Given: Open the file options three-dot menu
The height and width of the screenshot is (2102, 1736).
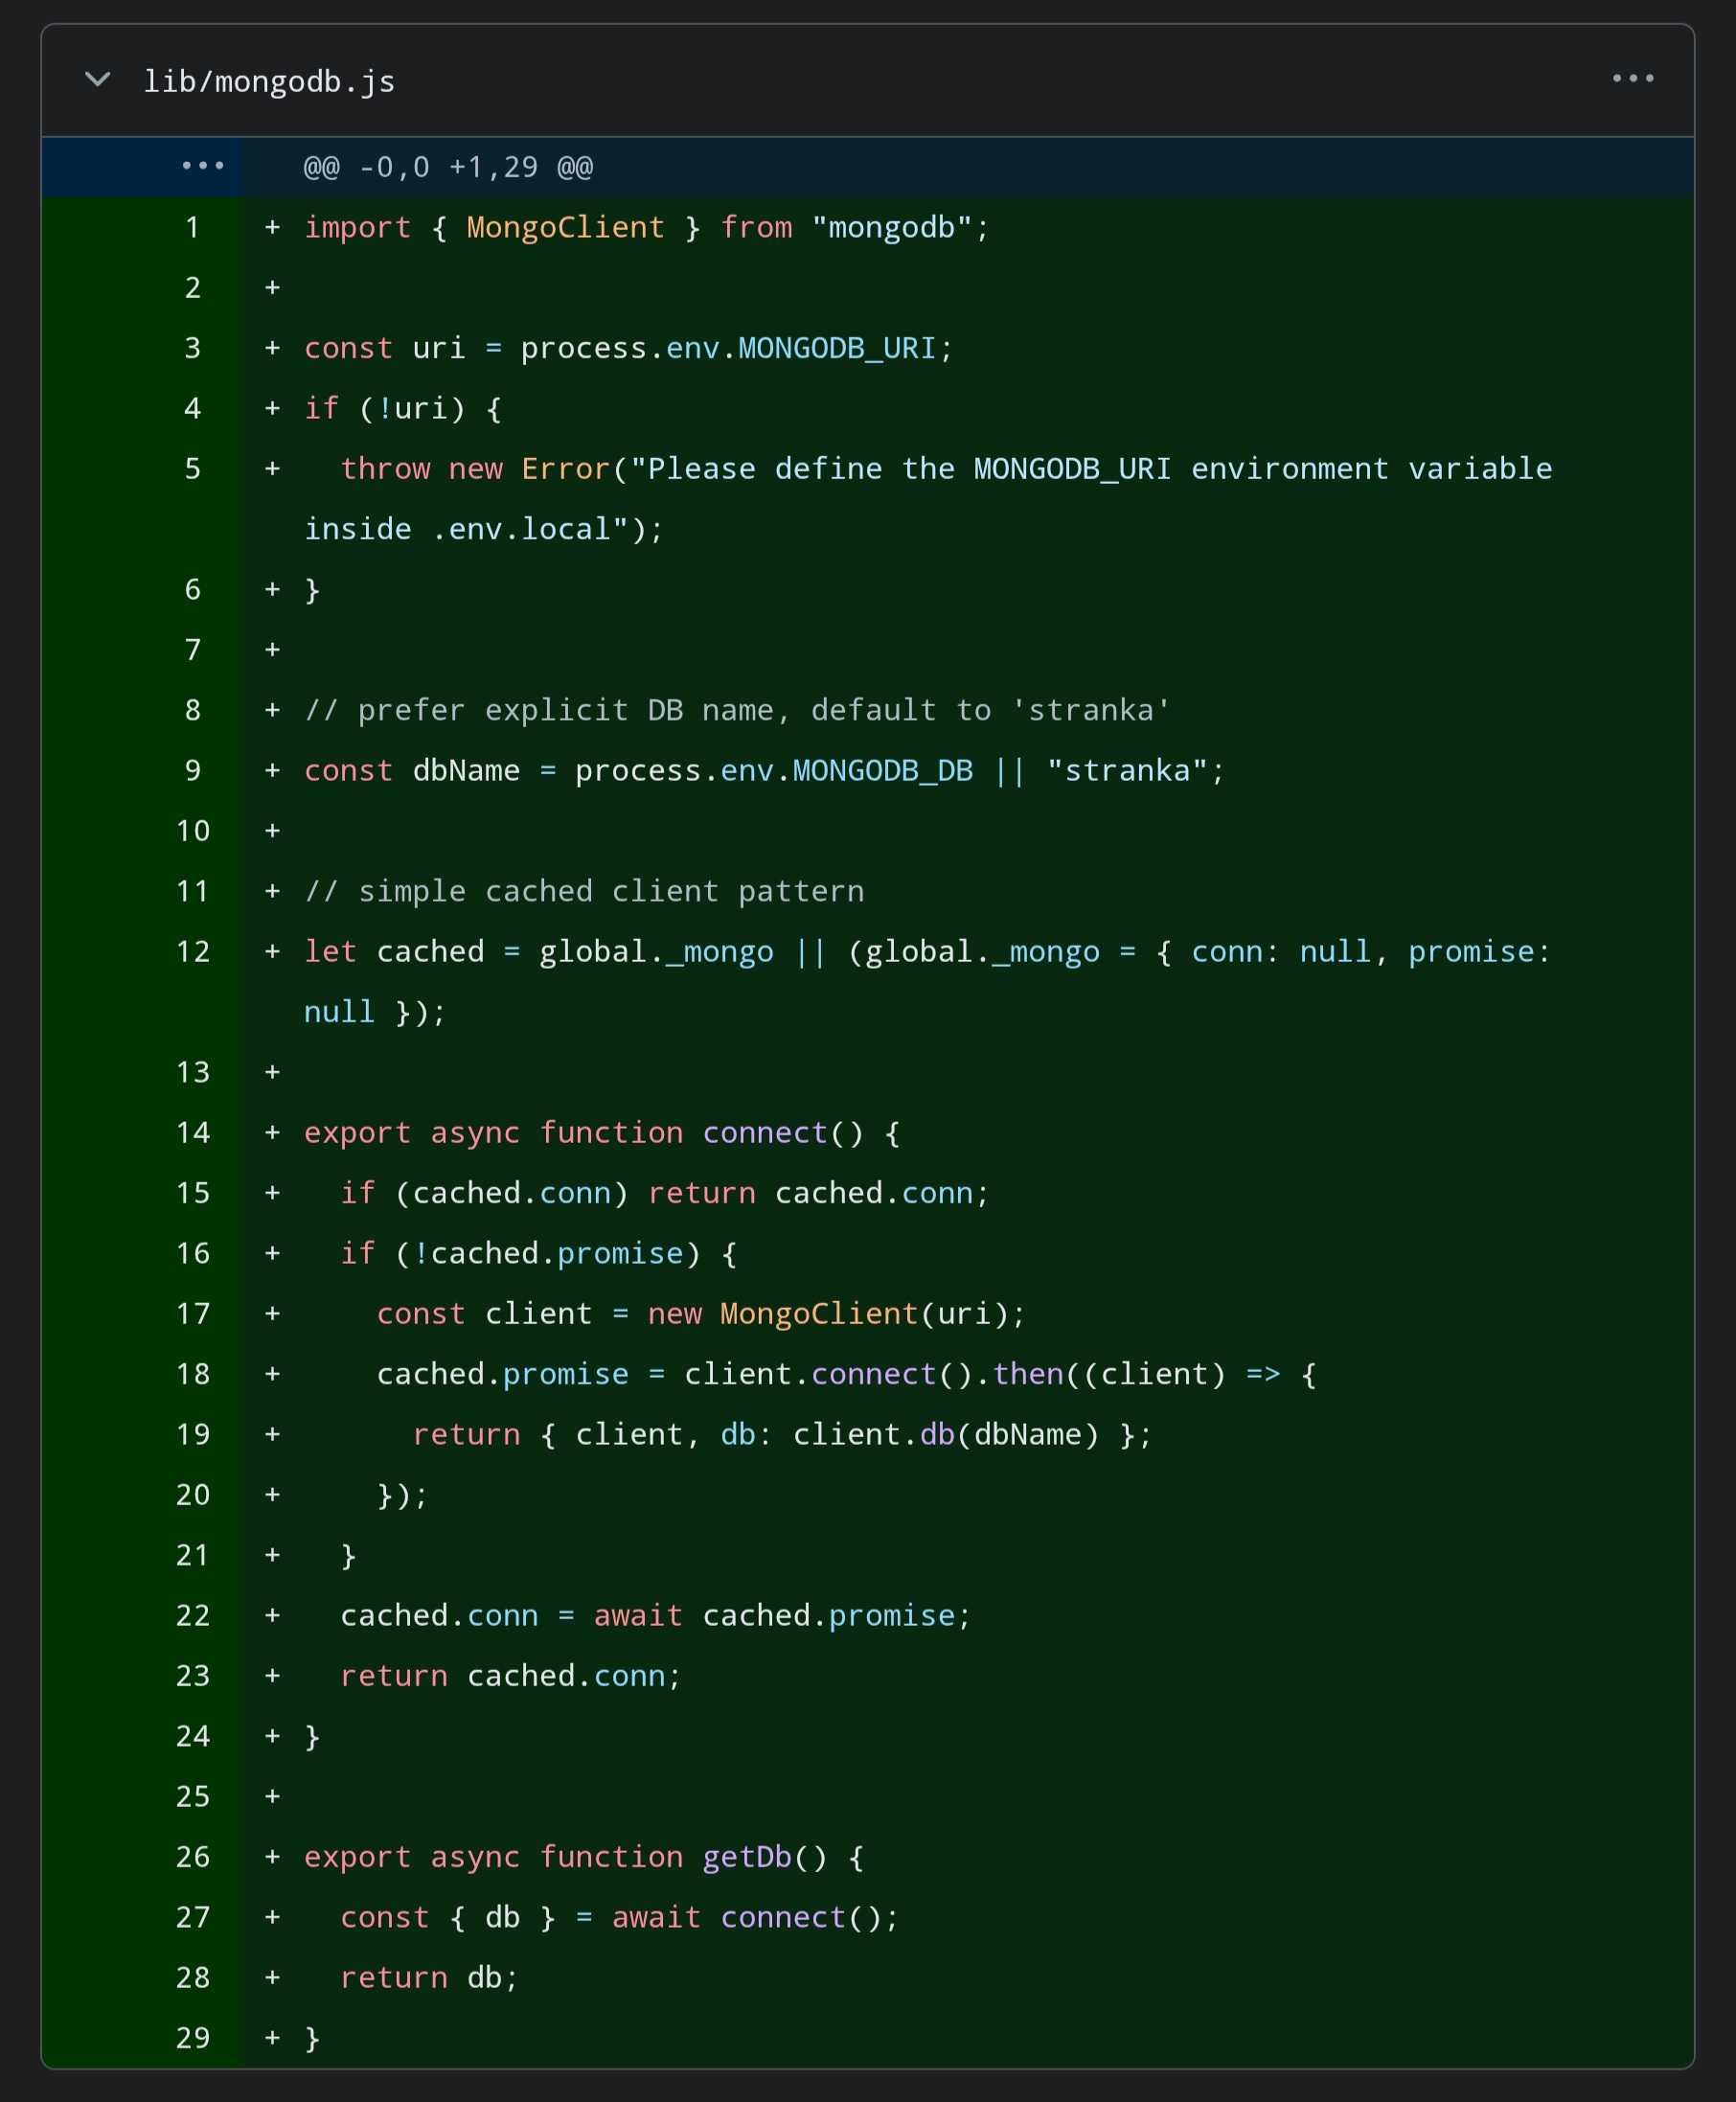Looking at the screenshot, I should click(x=1632, y=78).
